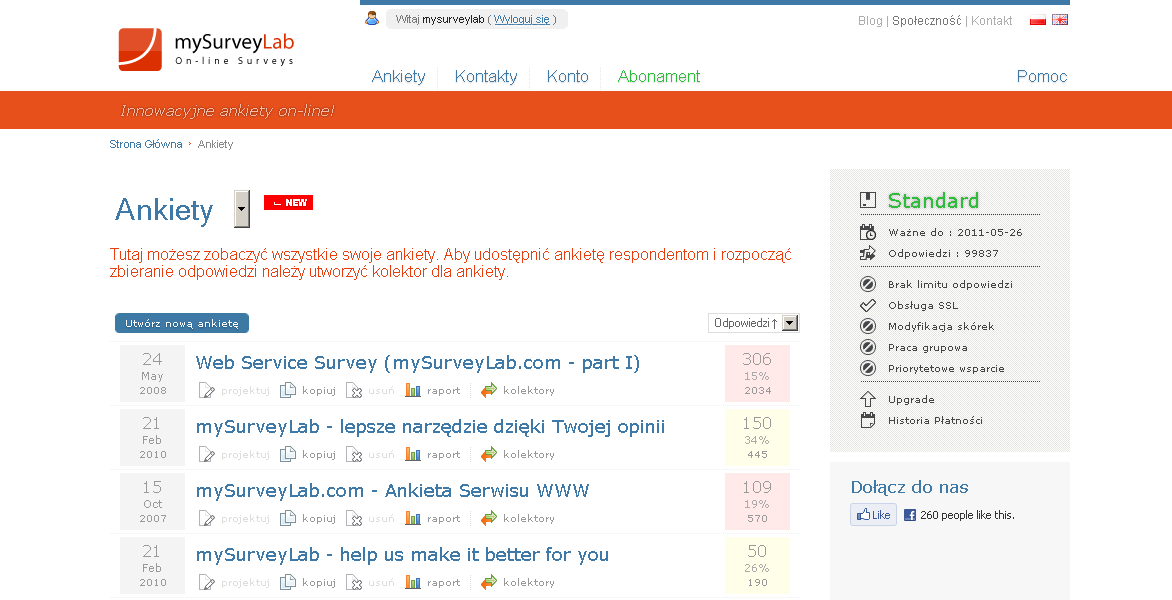Click usuń icon for Ankieta Serwisu WWW
This screenshot has height=600, width=1172.
pos(354,519)
